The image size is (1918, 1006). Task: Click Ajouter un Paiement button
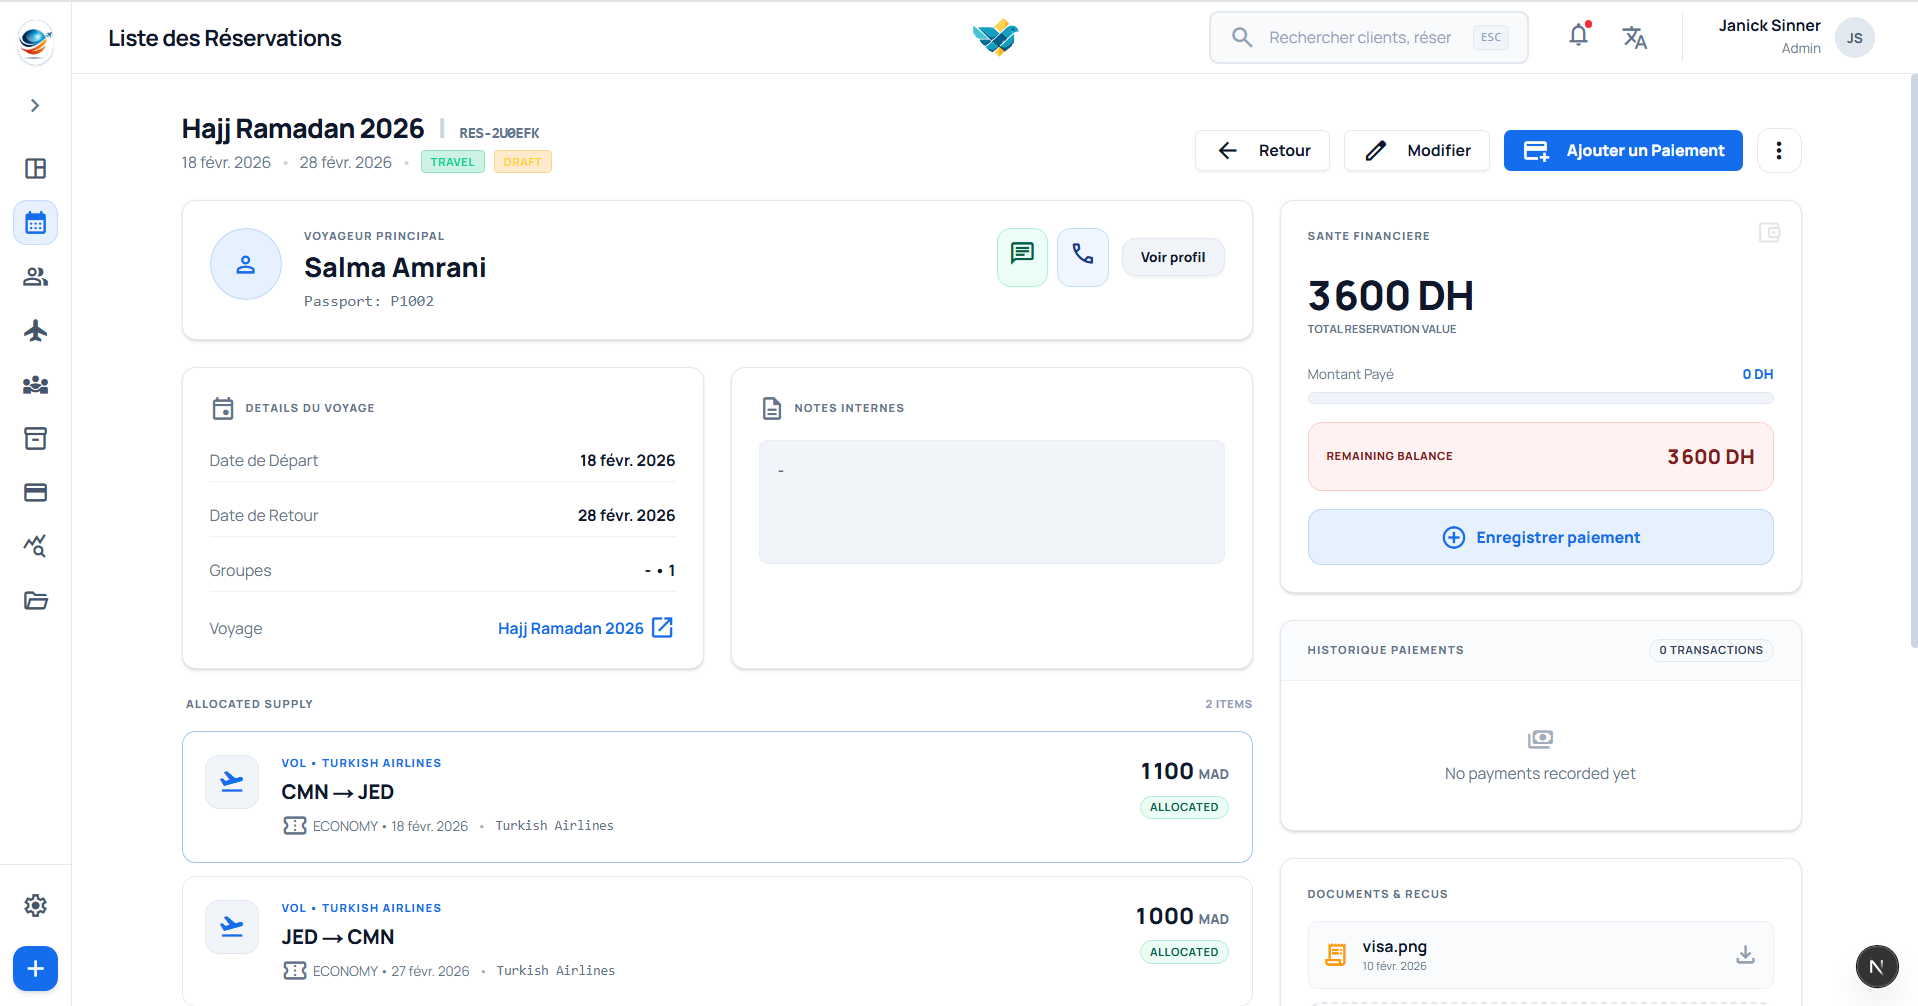click(1622, 151)
